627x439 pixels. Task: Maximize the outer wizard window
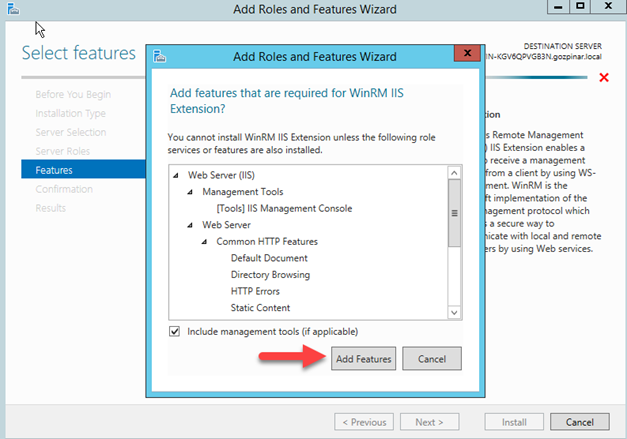pyautogui.click(x=580, y=7)
